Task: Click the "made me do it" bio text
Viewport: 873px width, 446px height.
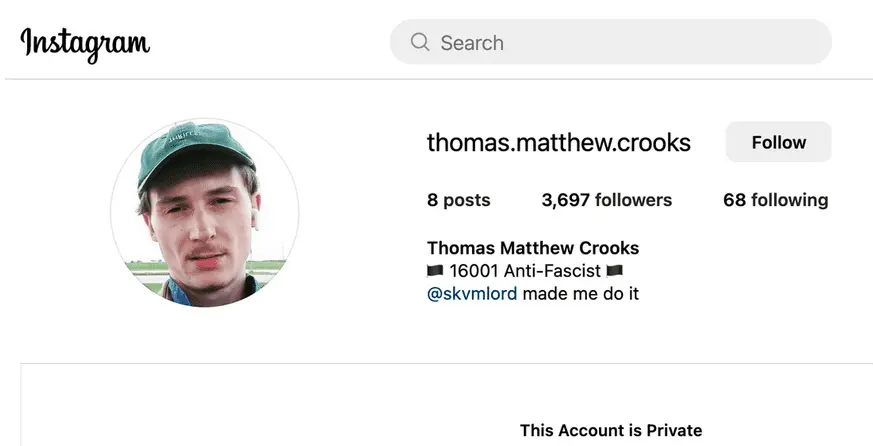Action: (x=580, y=294)
